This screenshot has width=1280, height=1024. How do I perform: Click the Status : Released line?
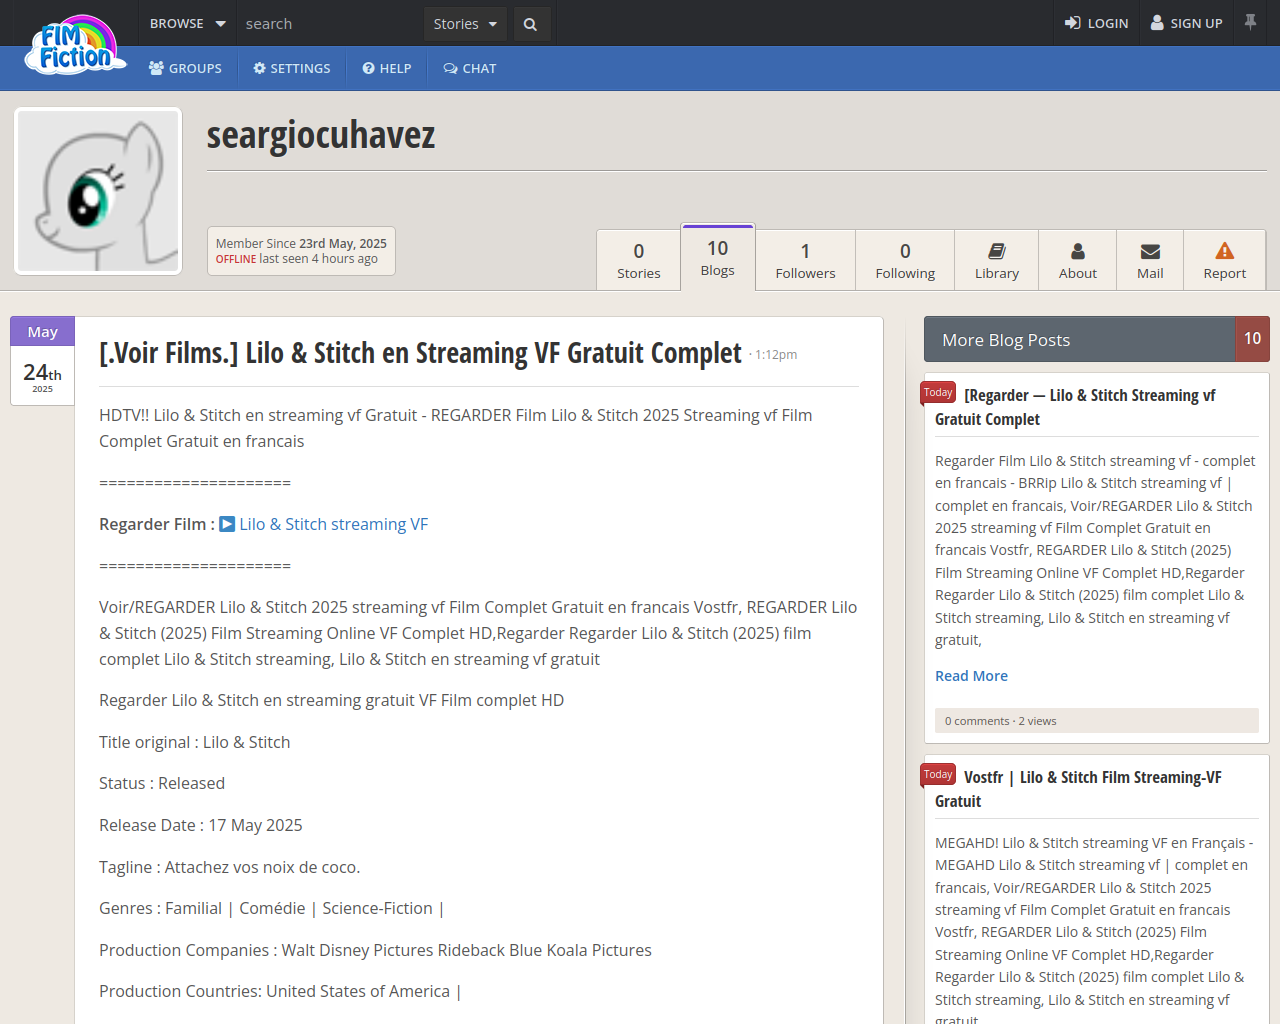coord(162,783)
